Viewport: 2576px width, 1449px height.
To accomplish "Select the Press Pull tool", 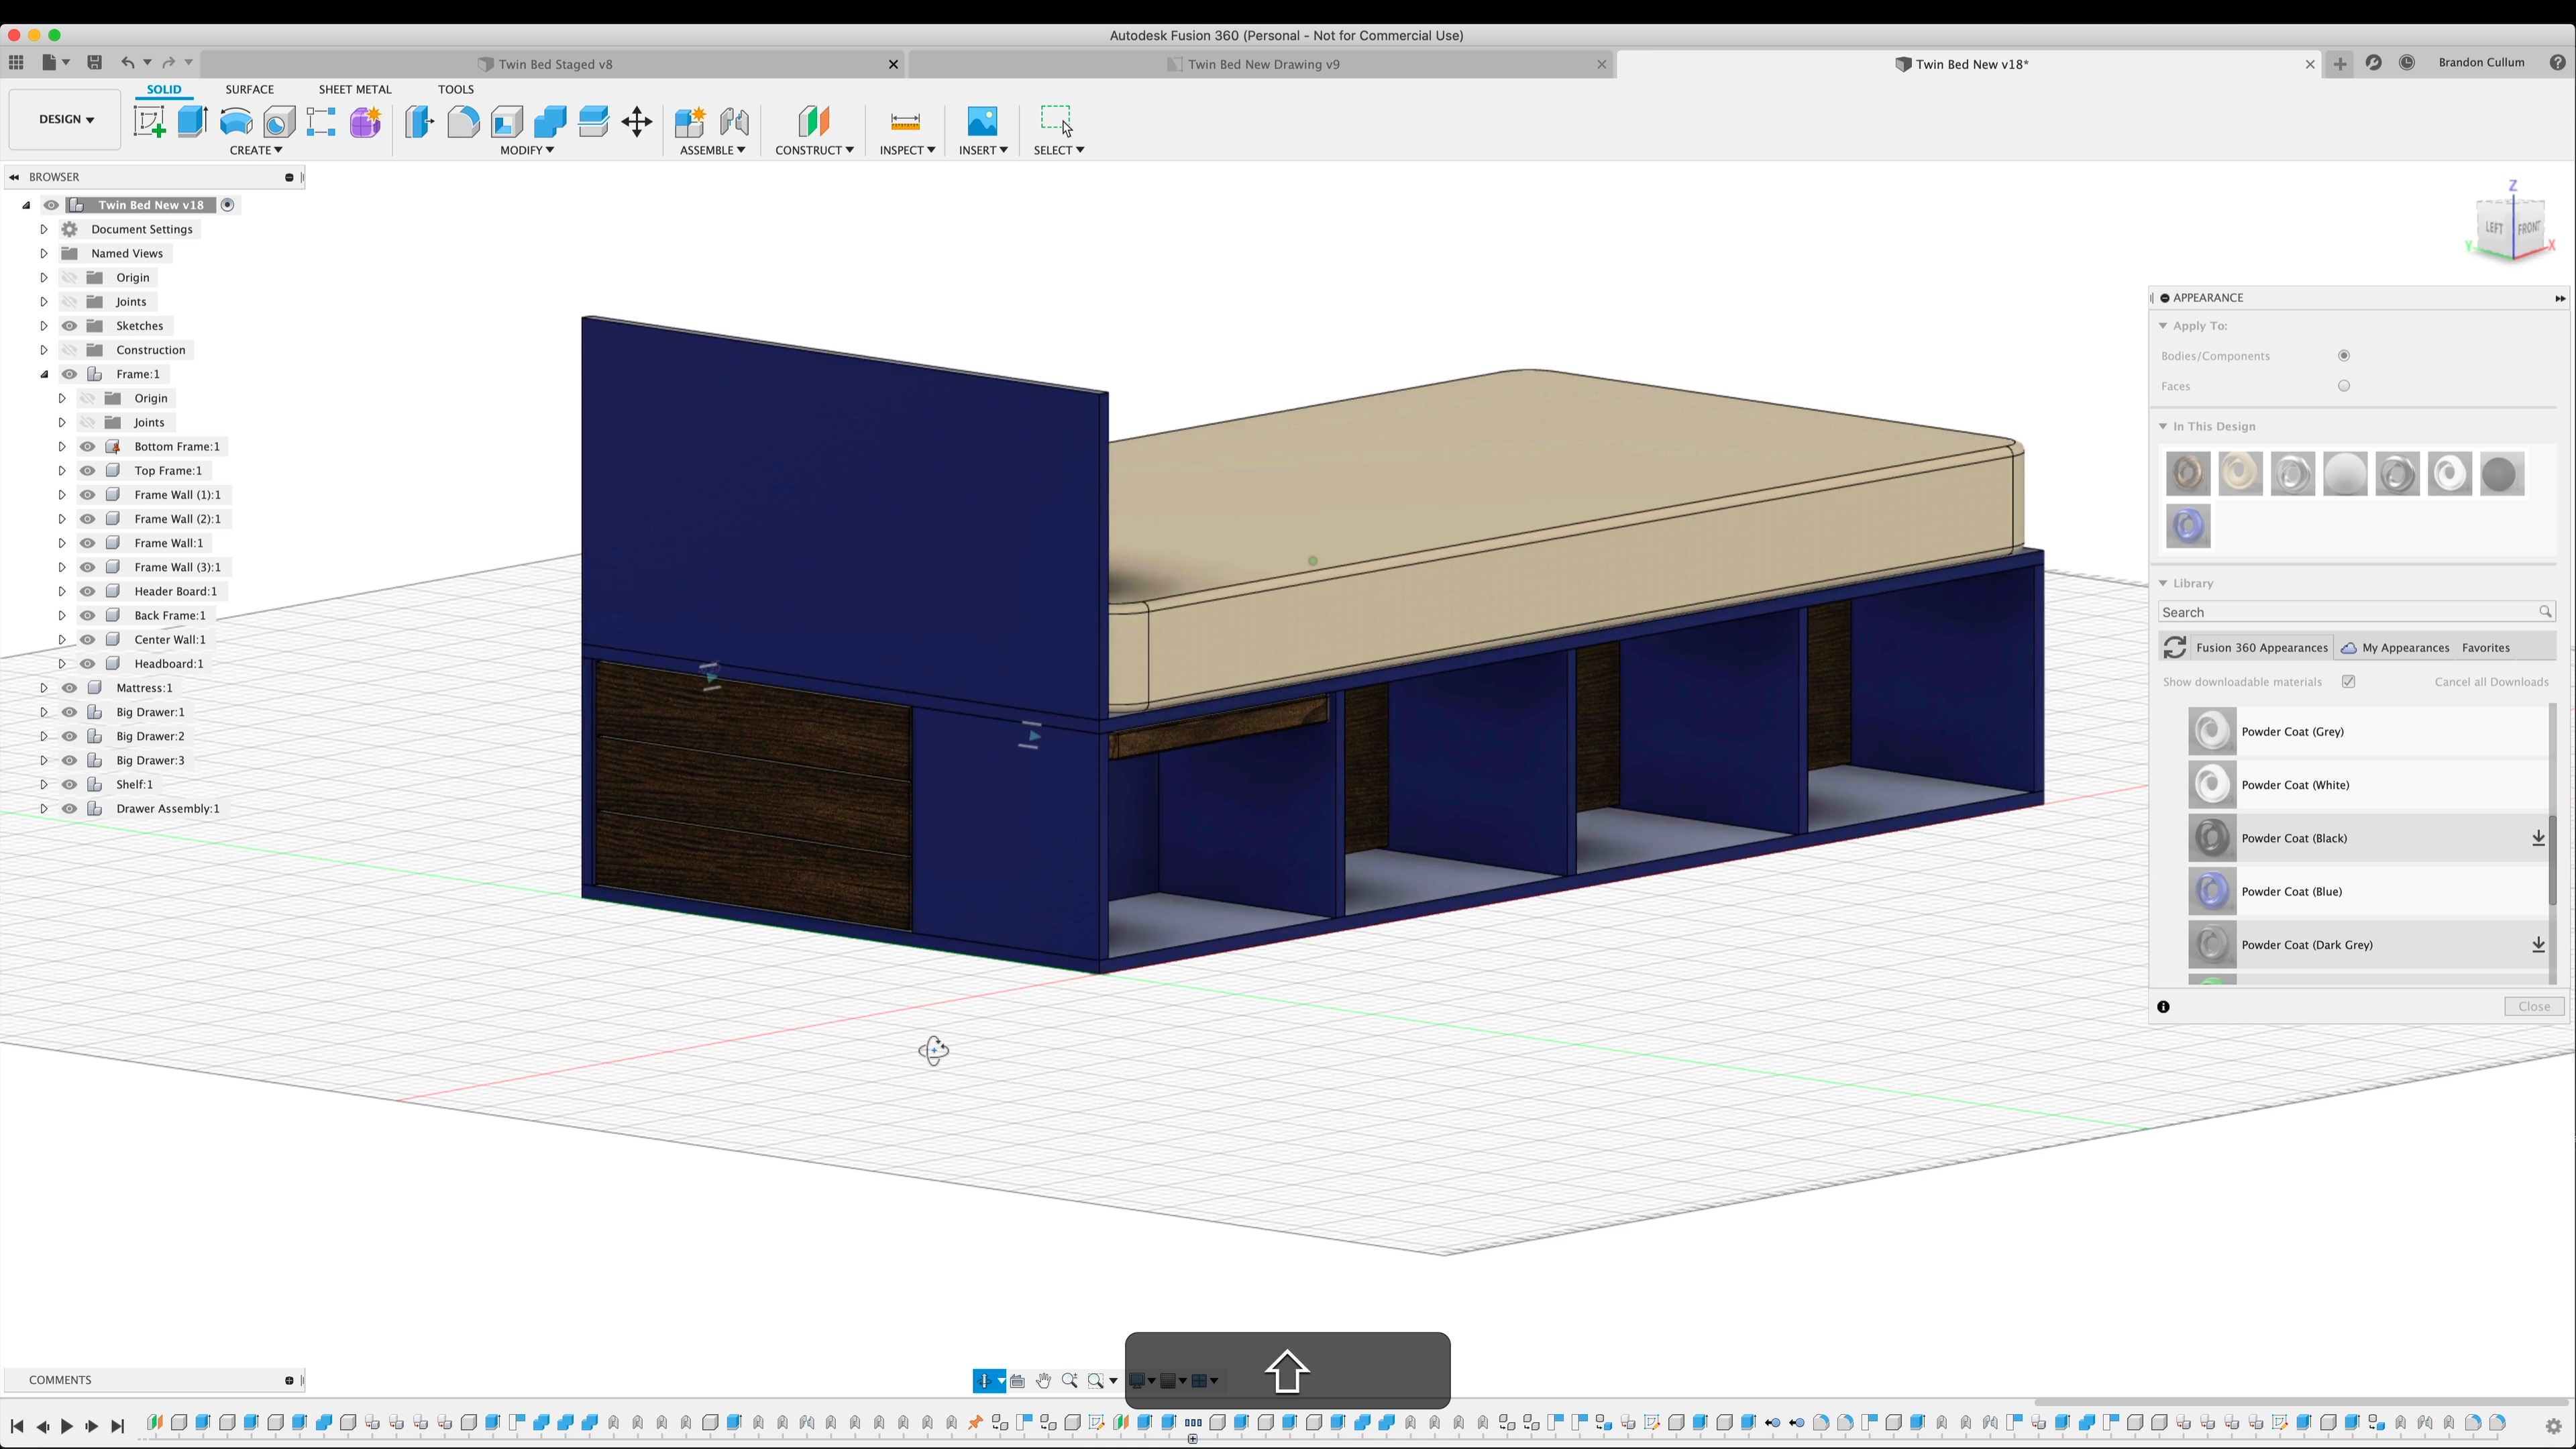I will click(420, 122).
